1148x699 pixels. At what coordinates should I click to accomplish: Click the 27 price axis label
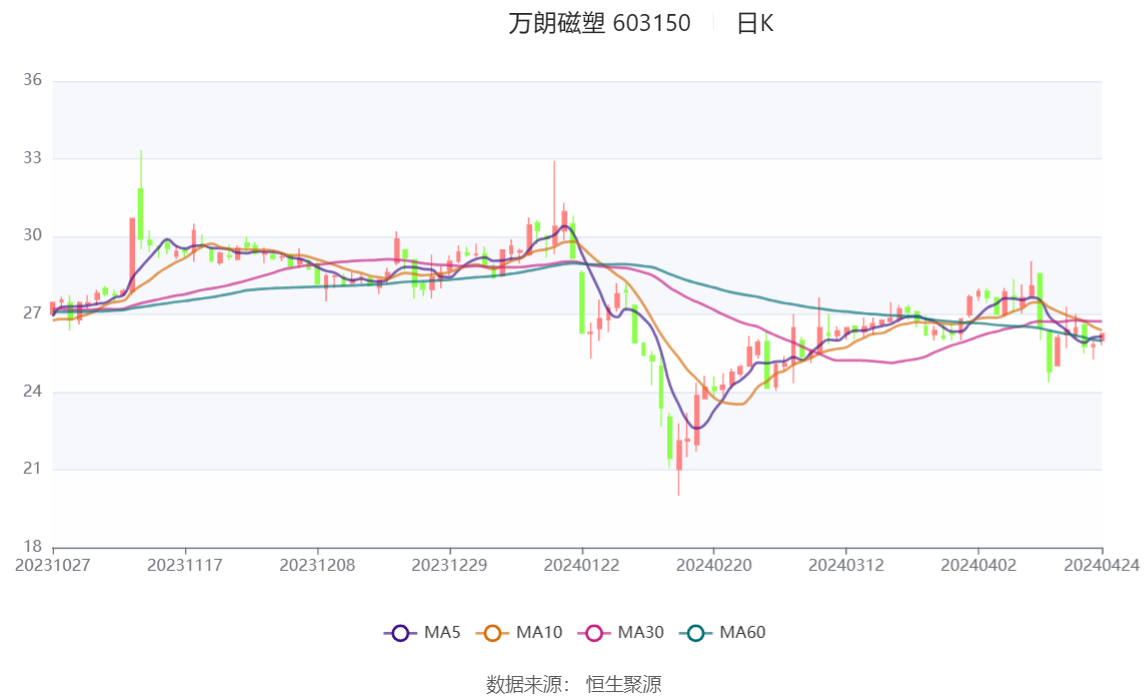(x=32, y=313)
